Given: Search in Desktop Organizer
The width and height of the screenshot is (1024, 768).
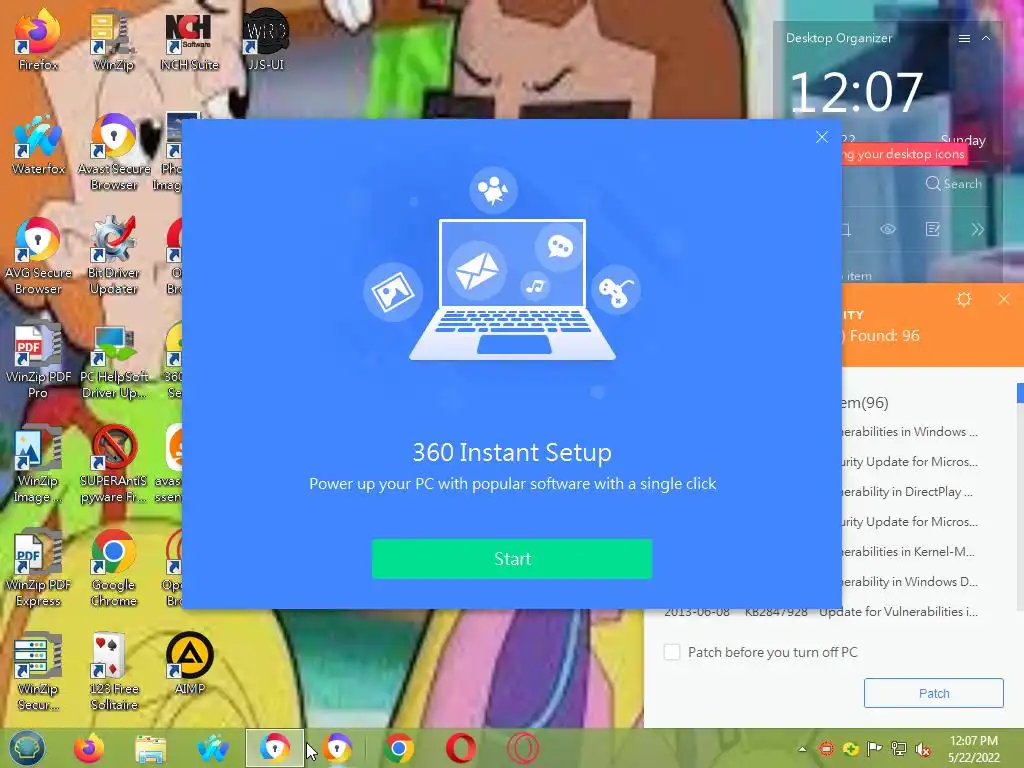Looking at the screenshot, I should coord(953,184).
